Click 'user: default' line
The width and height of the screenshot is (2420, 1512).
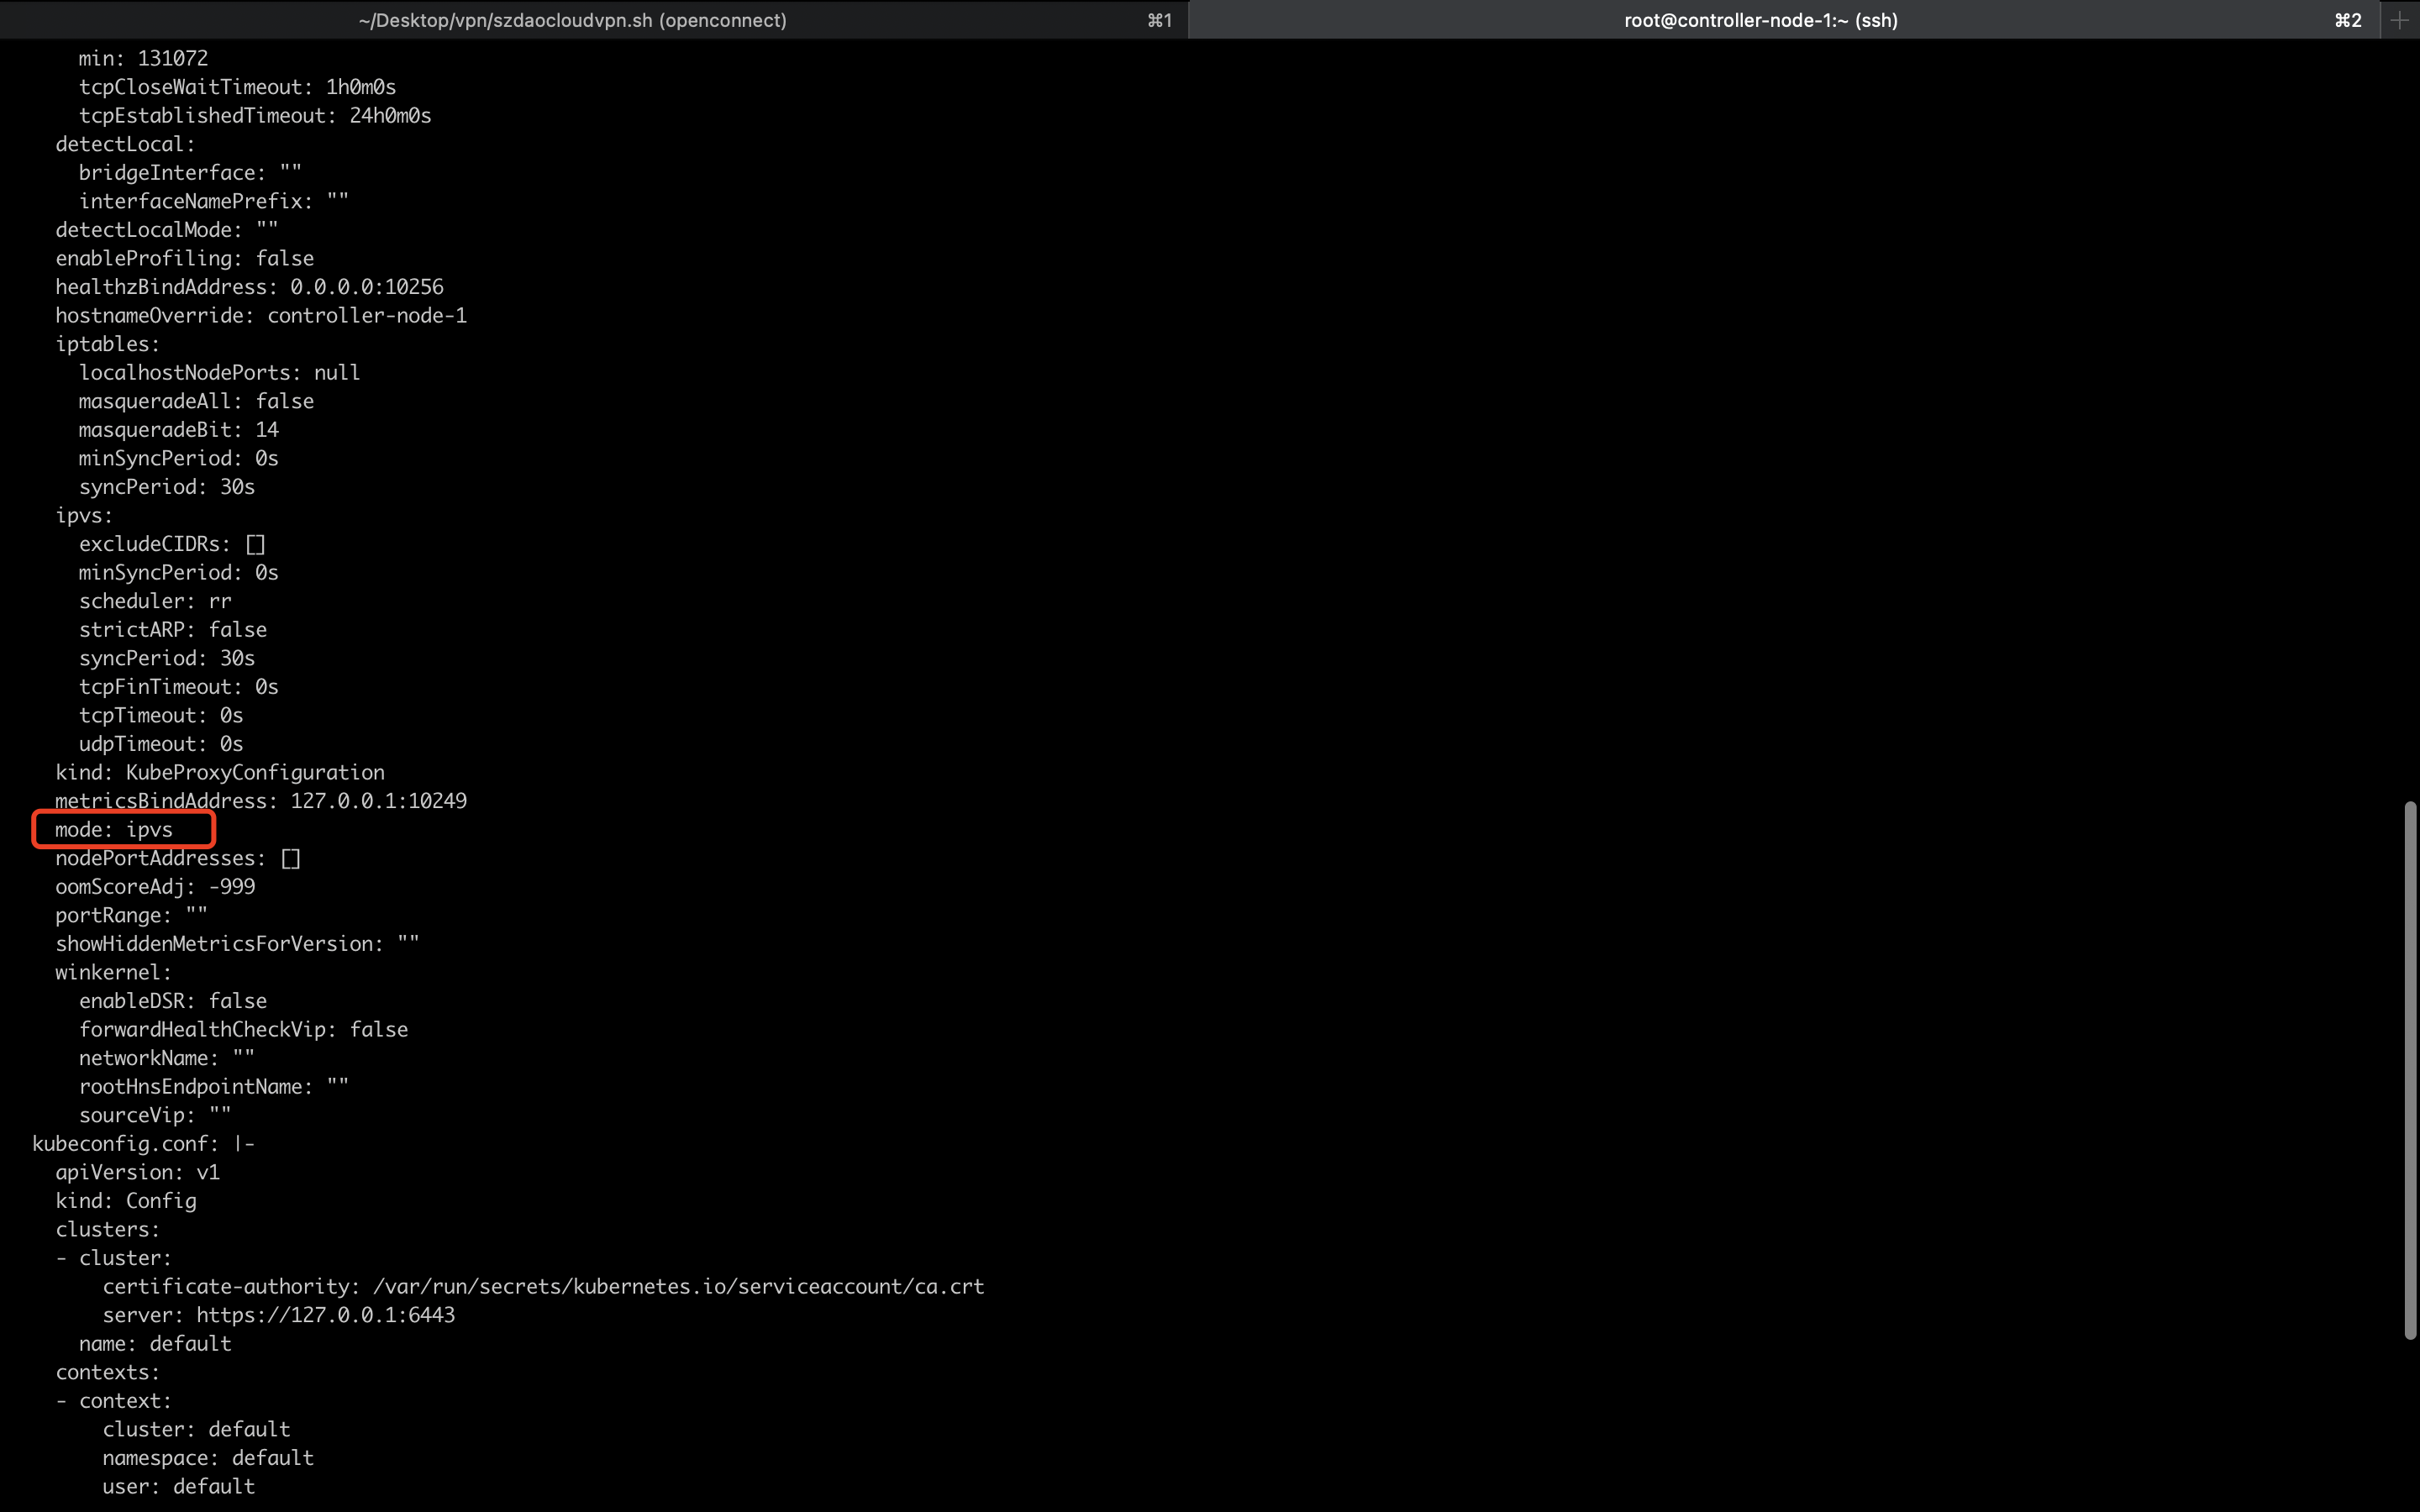178,1487
